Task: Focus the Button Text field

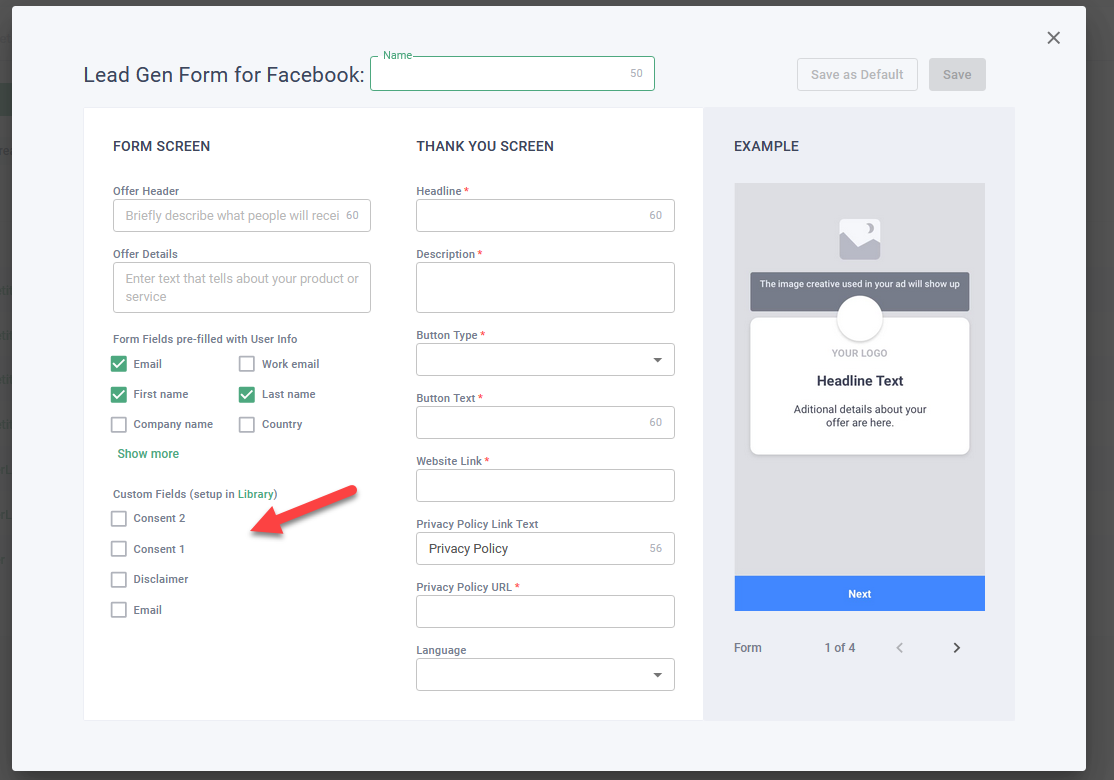Action: (x=545, y=423)
